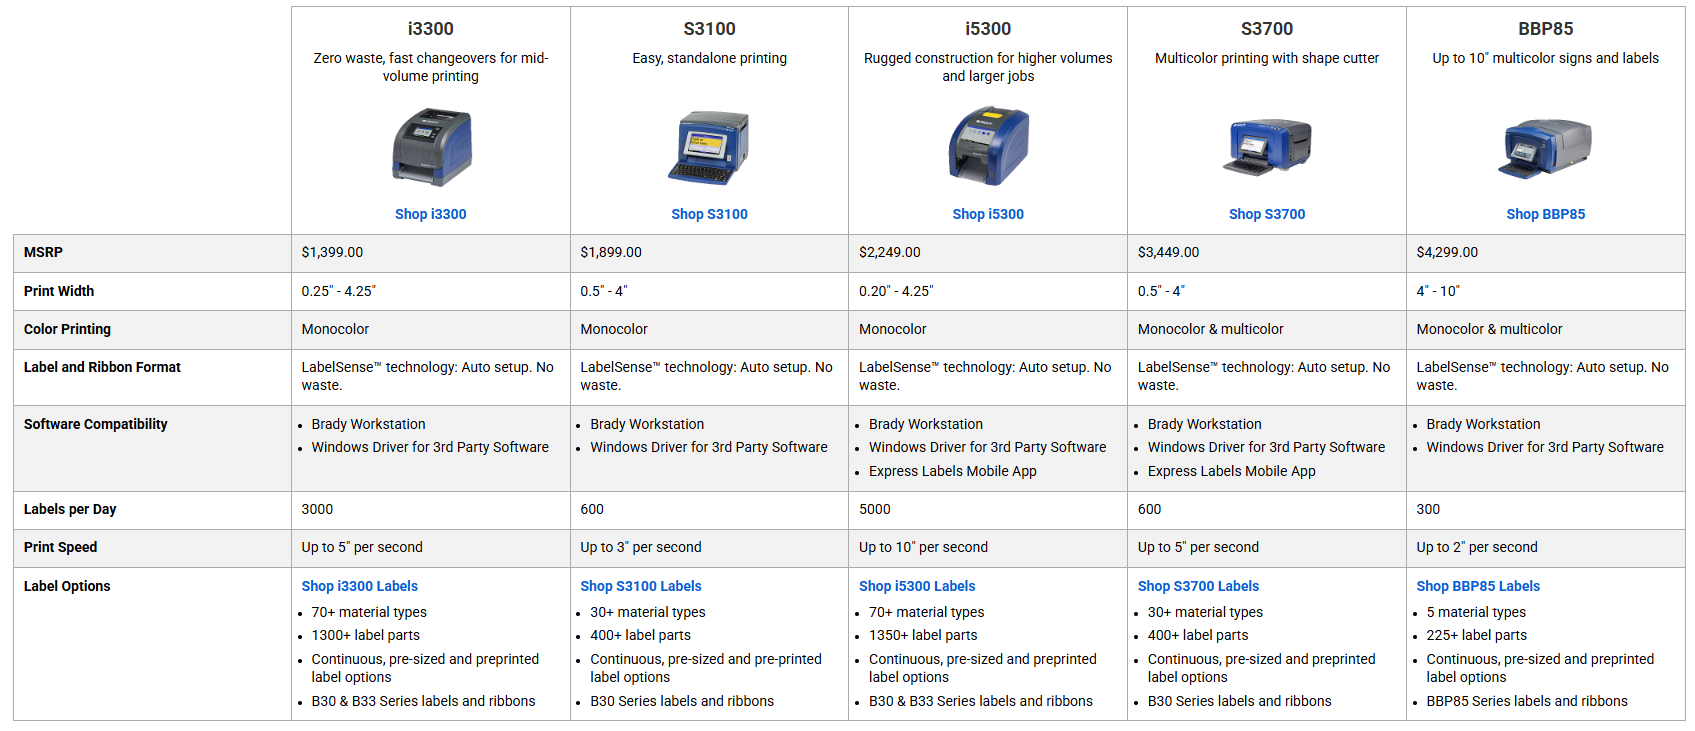Click the i3300 column heading
1695x731 pixels.
tap(431, 29)
